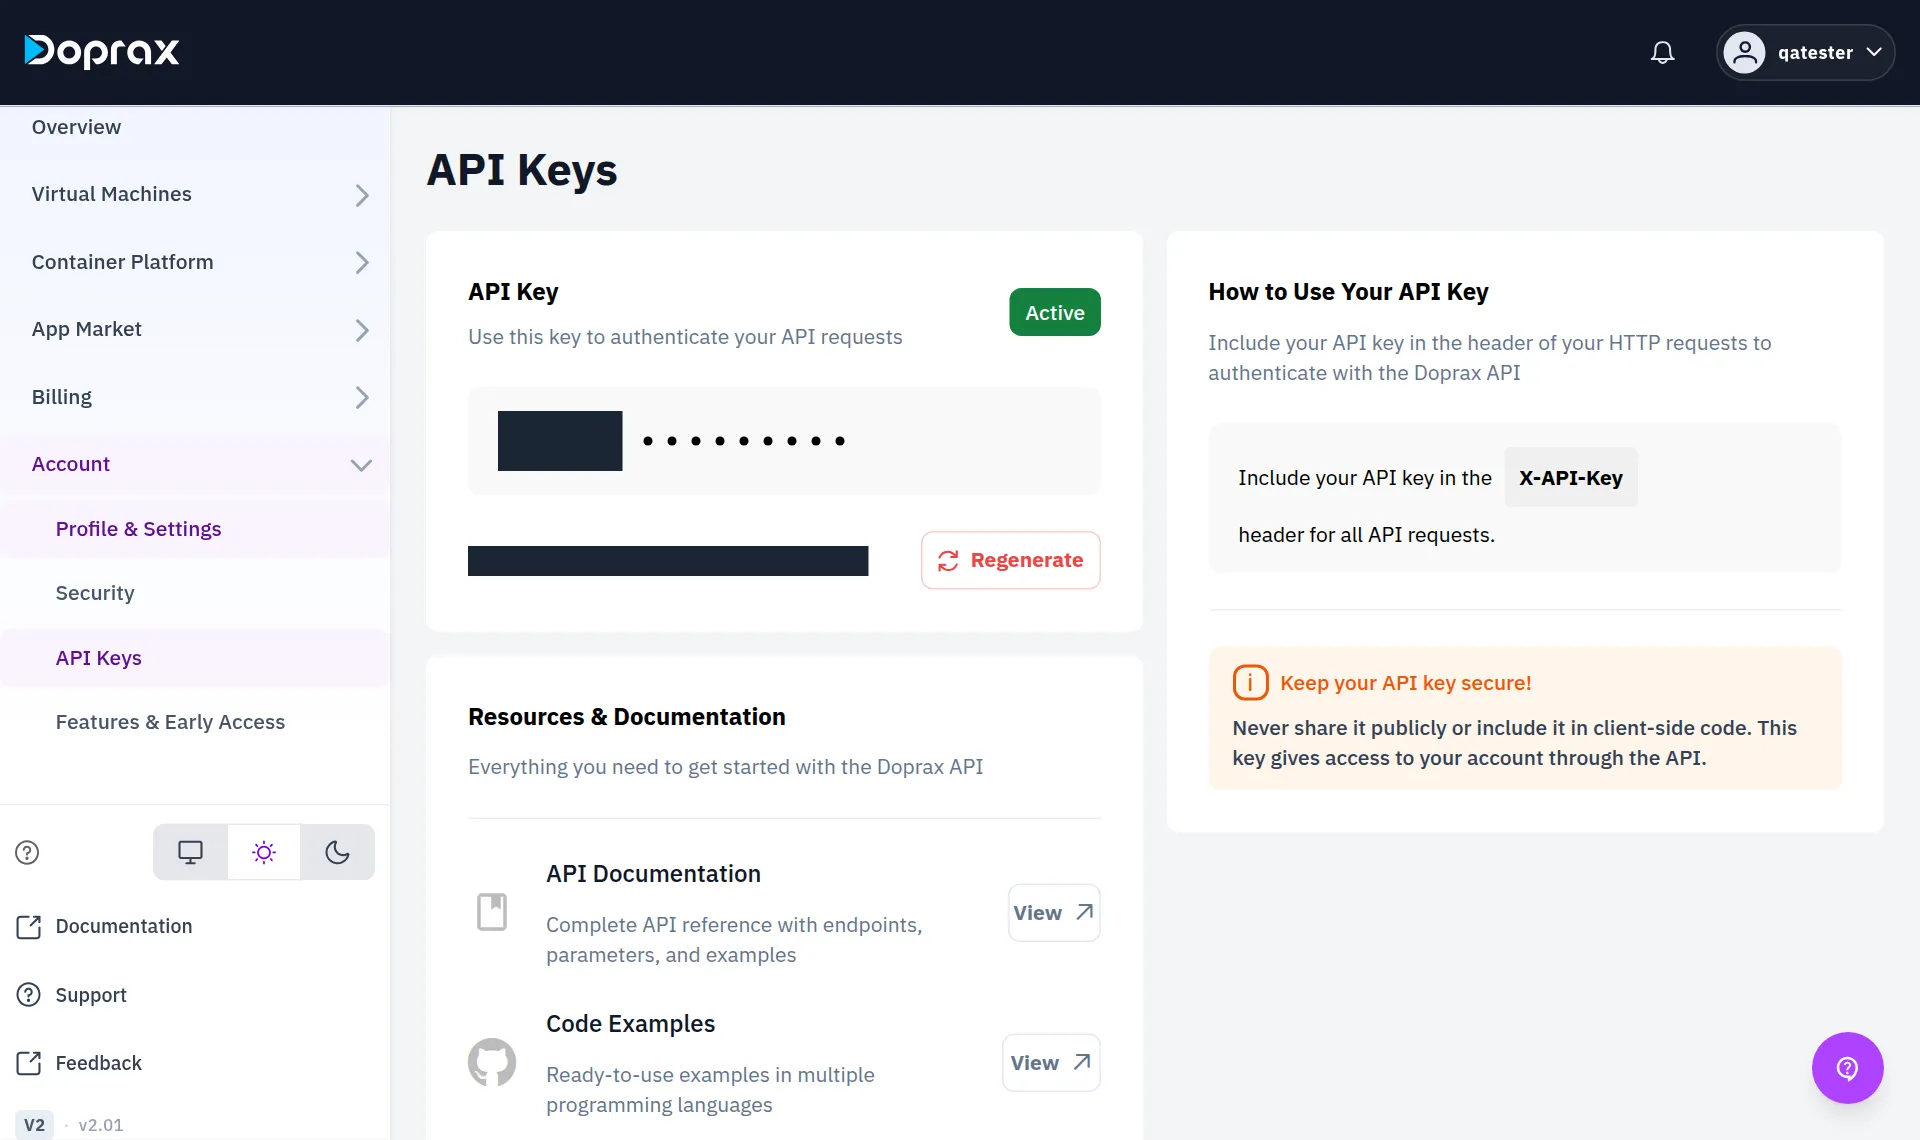Click the v2.01 version text

tap(101, 1125)
